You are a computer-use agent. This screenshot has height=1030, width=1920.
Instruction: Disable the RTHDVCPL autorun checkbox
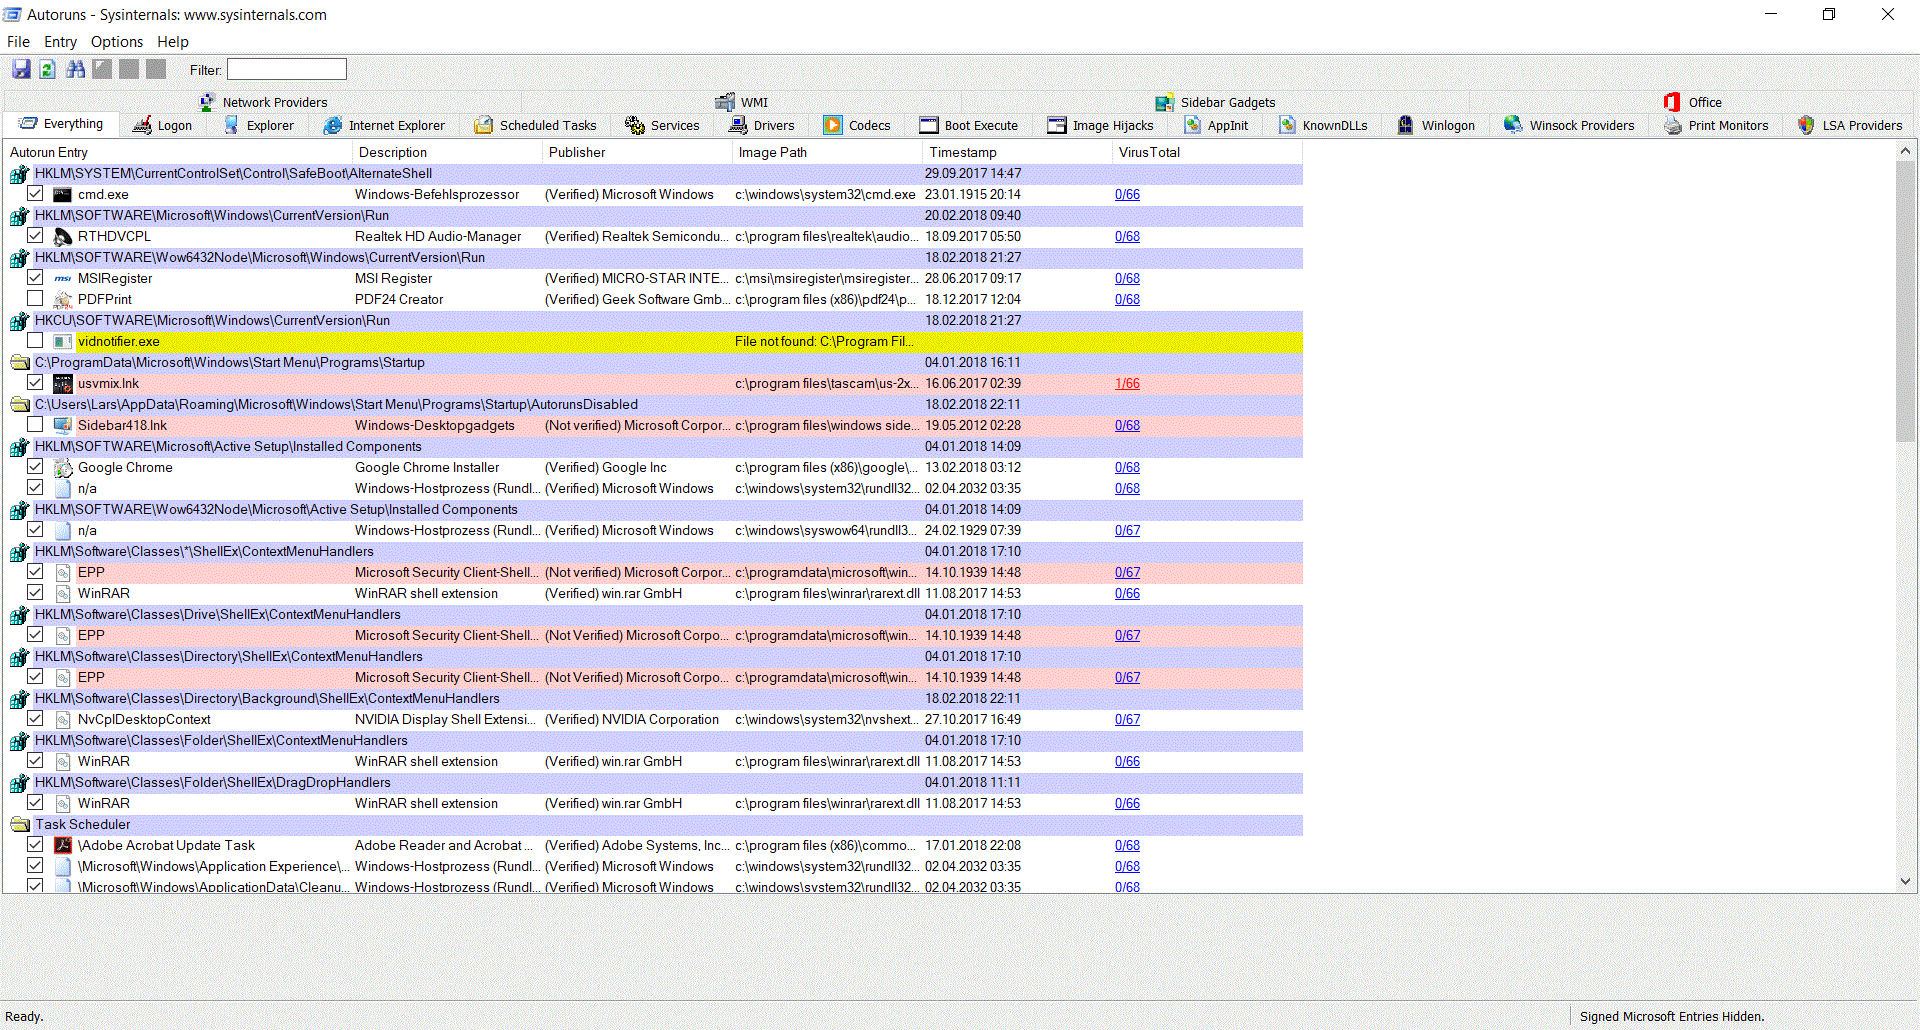click(35, 235)
